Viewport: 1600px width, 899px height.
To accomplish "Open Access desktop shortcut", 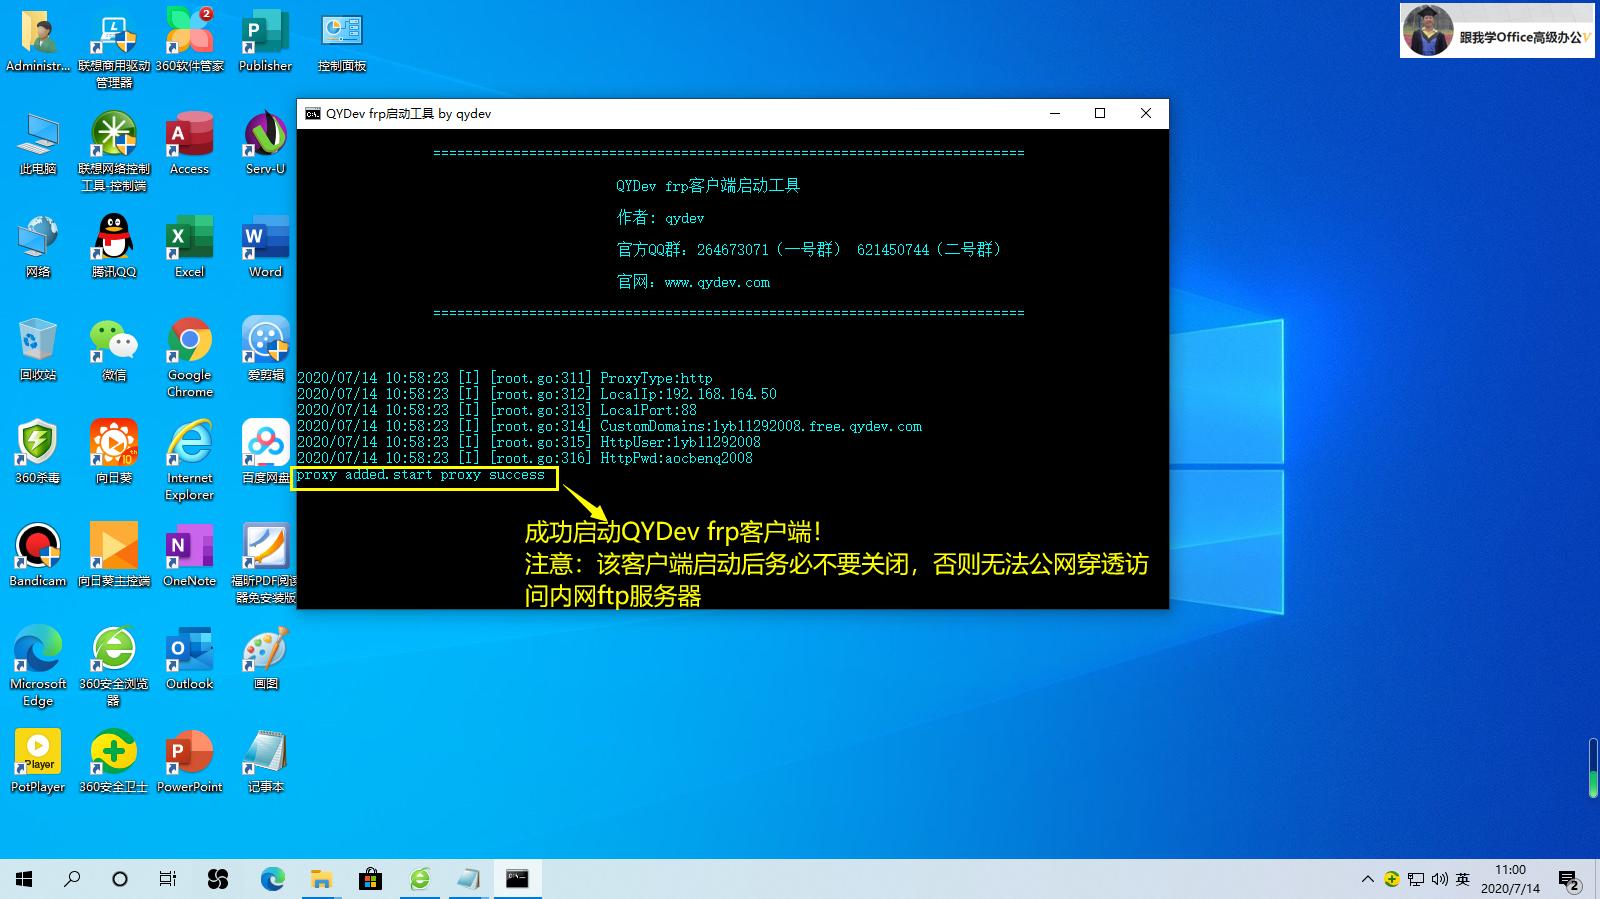I will pos(190,144).
